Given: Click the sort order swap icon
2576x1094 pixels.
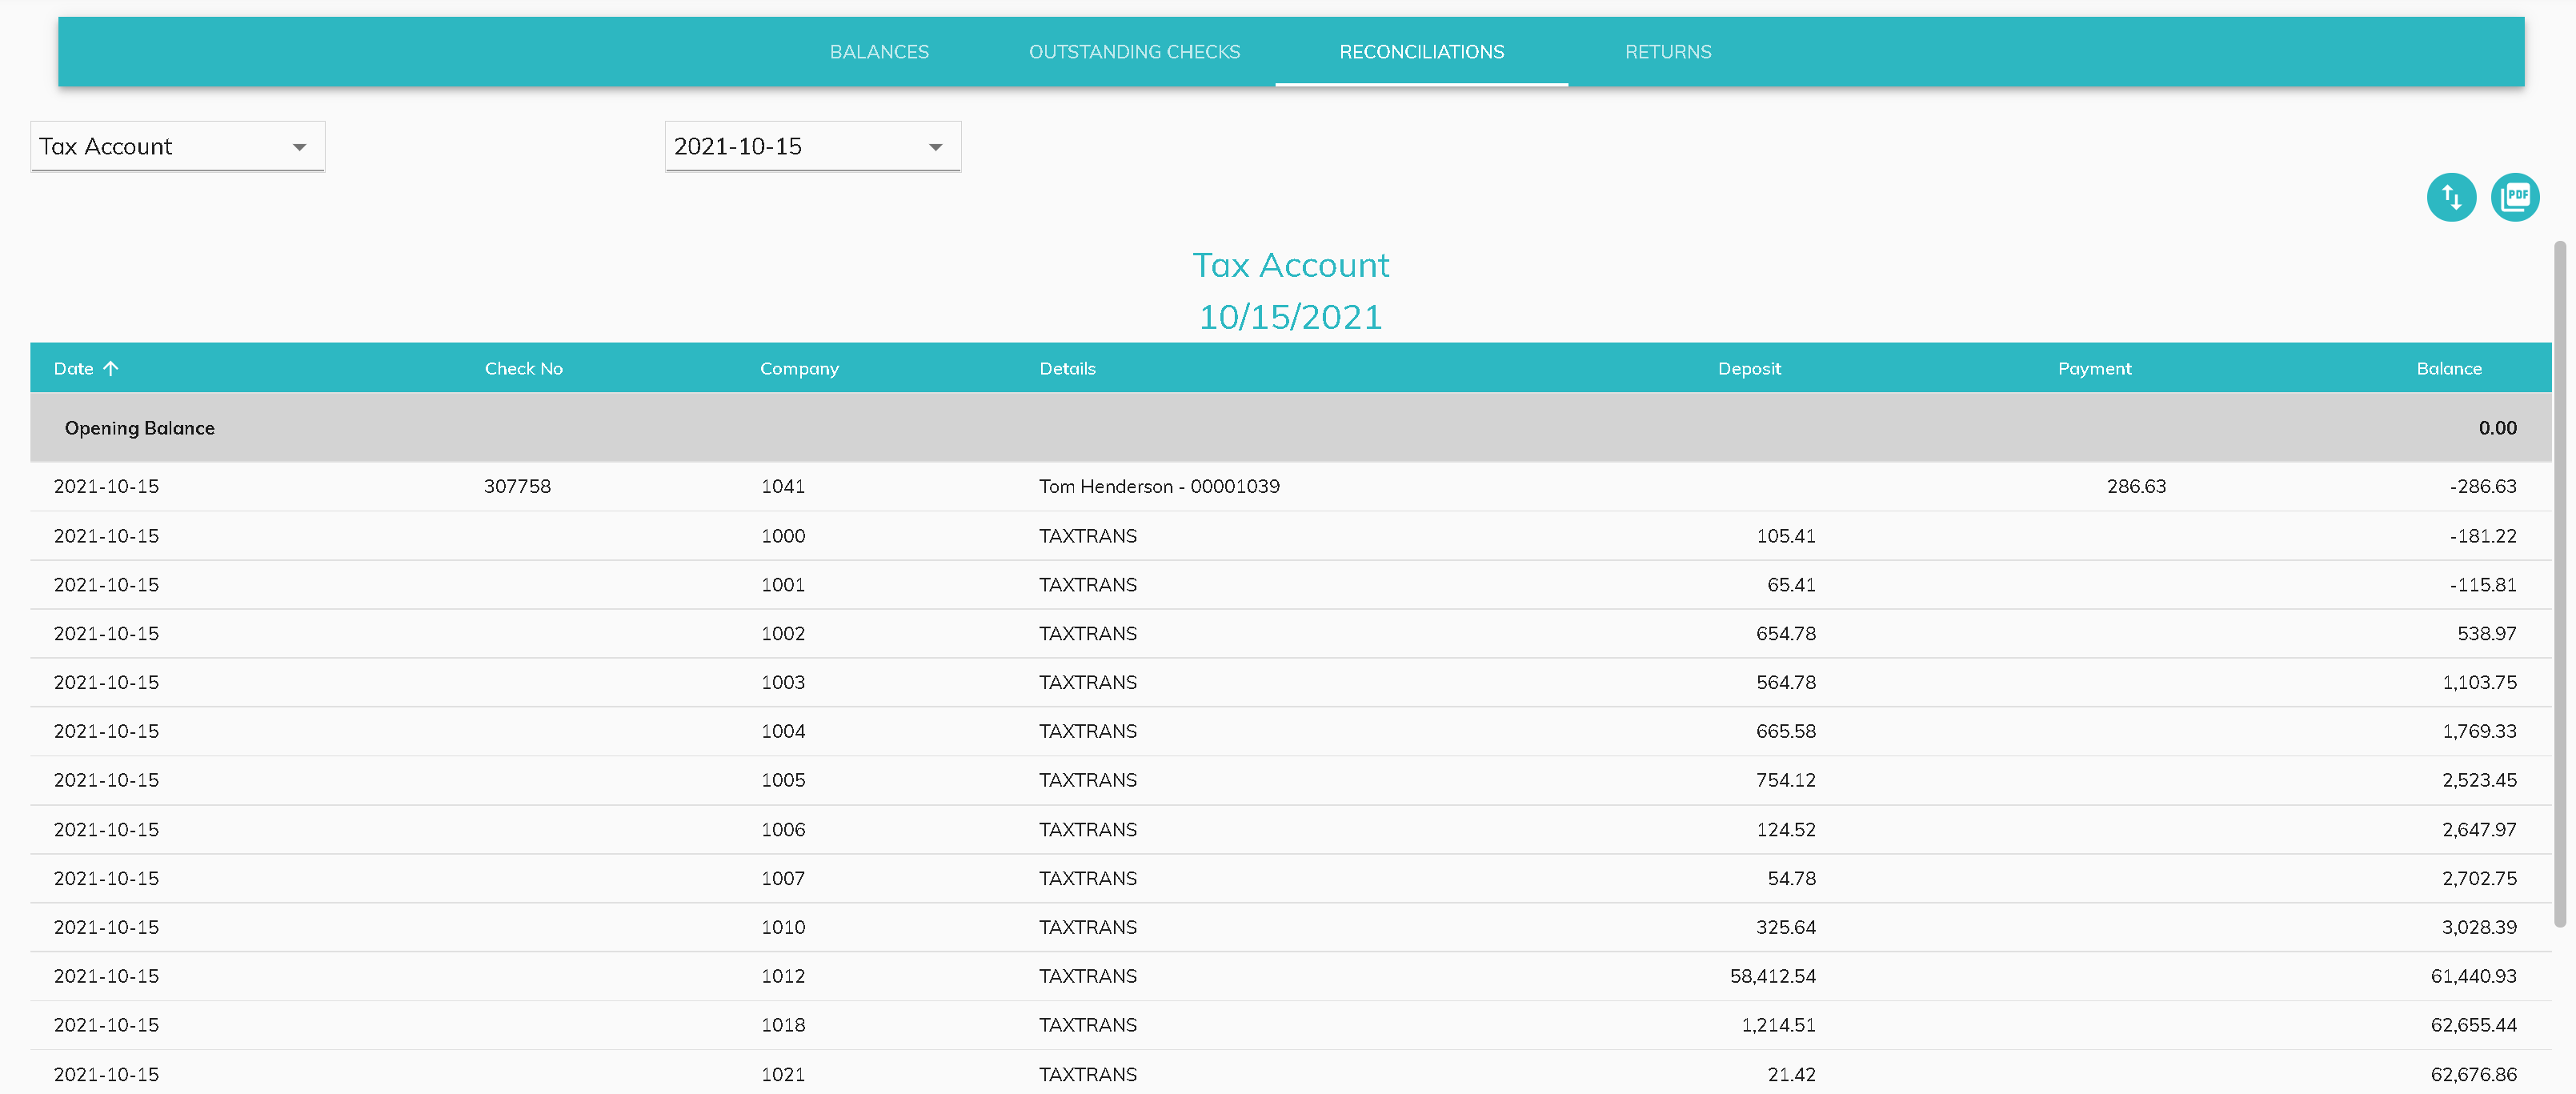Looking at the screenshot, I should click(2450, 197).
